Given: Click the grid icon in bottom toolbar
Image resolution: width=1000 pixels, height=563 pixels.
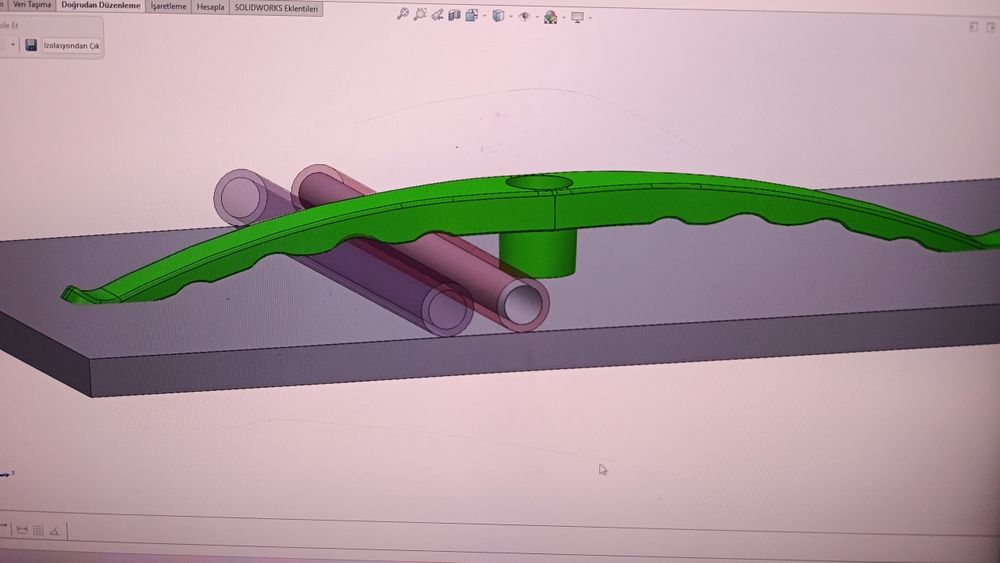Looking at the screenshot, I should tap(38, 530).
